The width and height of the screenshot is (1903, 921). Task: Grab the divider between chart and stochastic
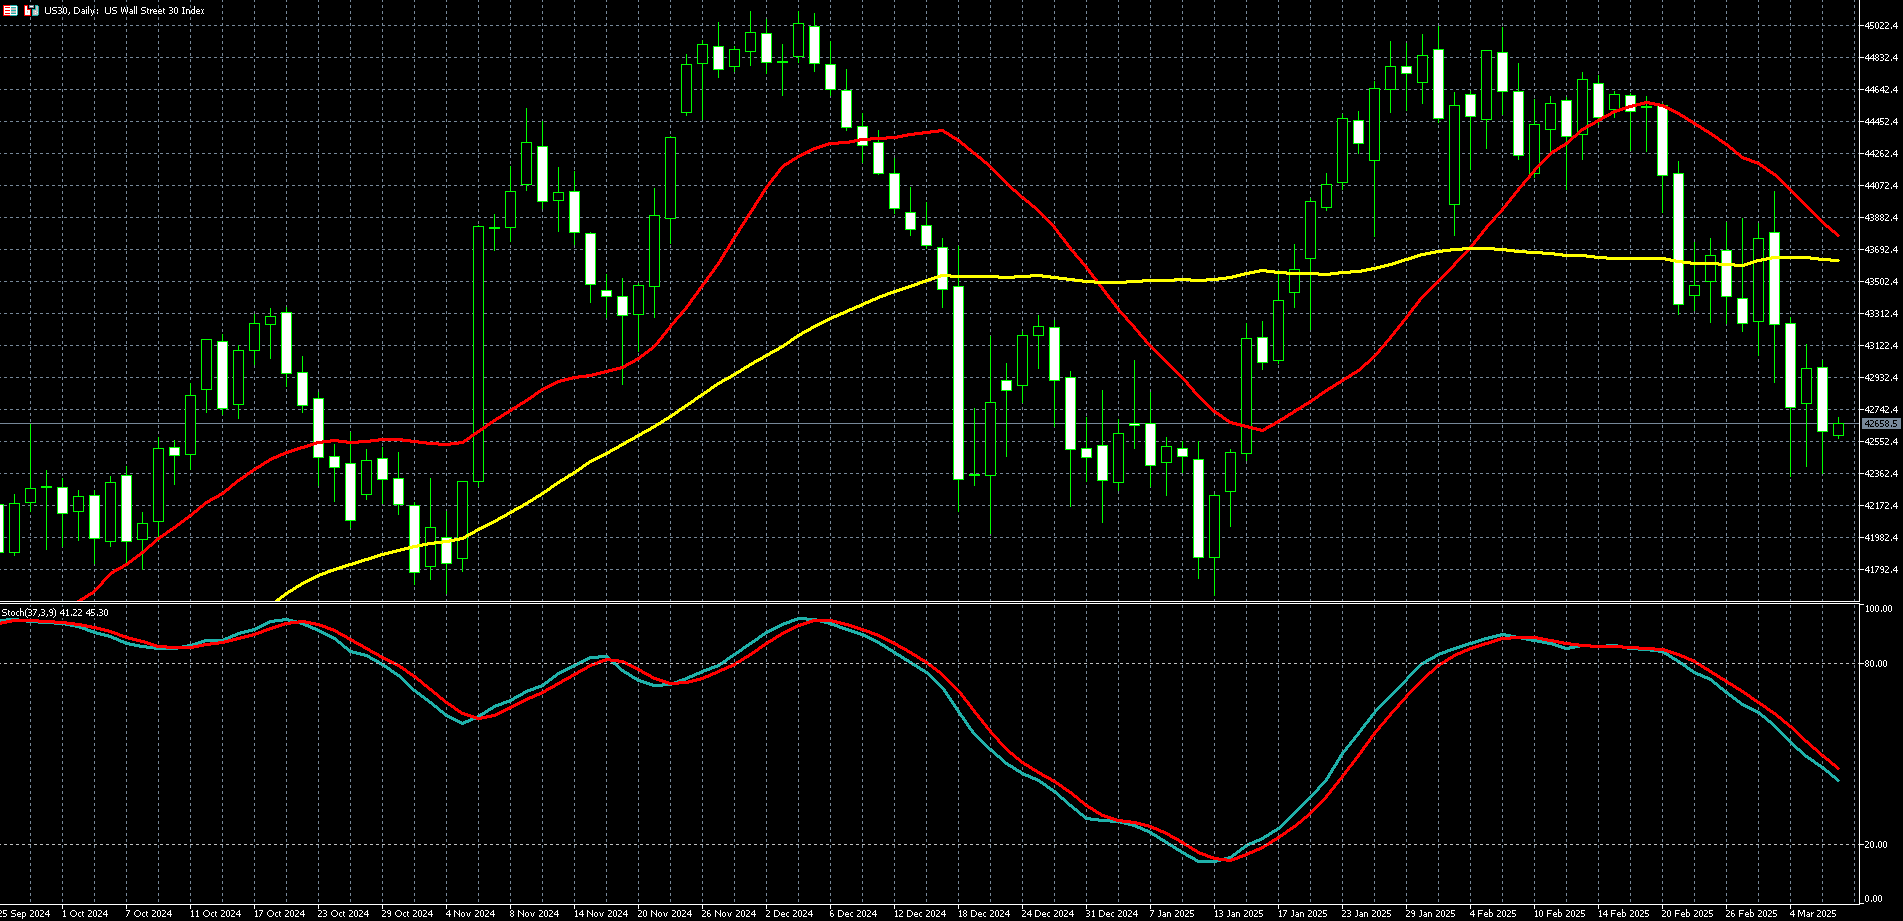(930, 602)
